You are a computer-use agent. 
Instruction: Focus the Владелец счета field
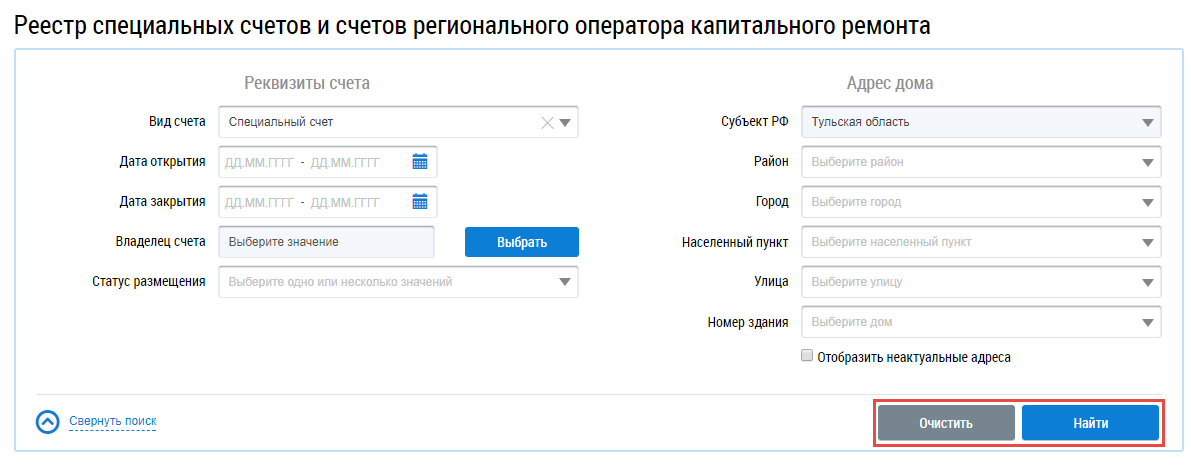pos(326,242)
